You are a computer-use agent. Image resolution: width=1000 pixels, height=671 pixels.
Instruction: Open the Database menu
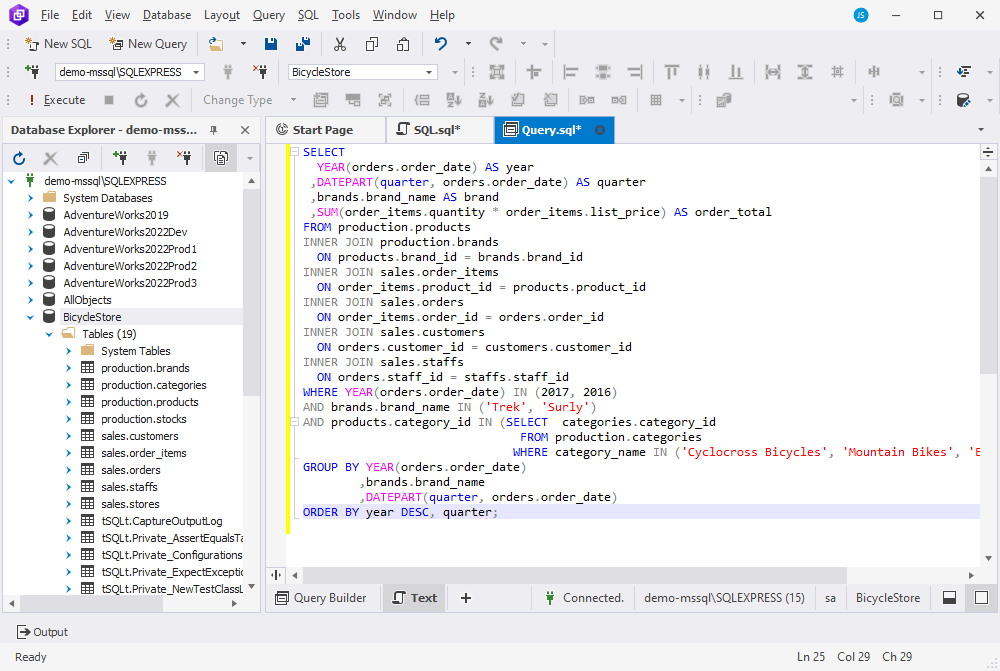(167, 15)
